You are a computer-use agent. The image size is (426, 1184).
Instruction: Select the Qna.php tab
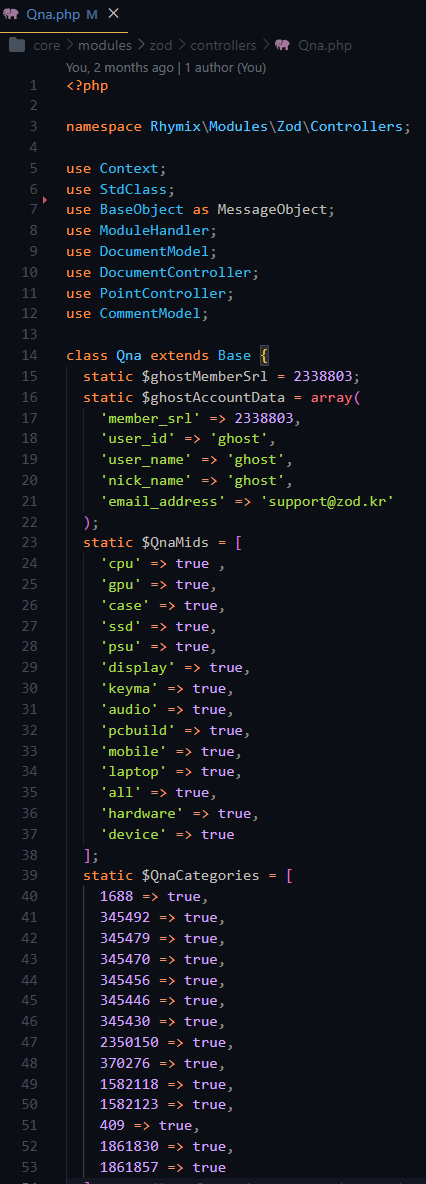coord(62,14)
